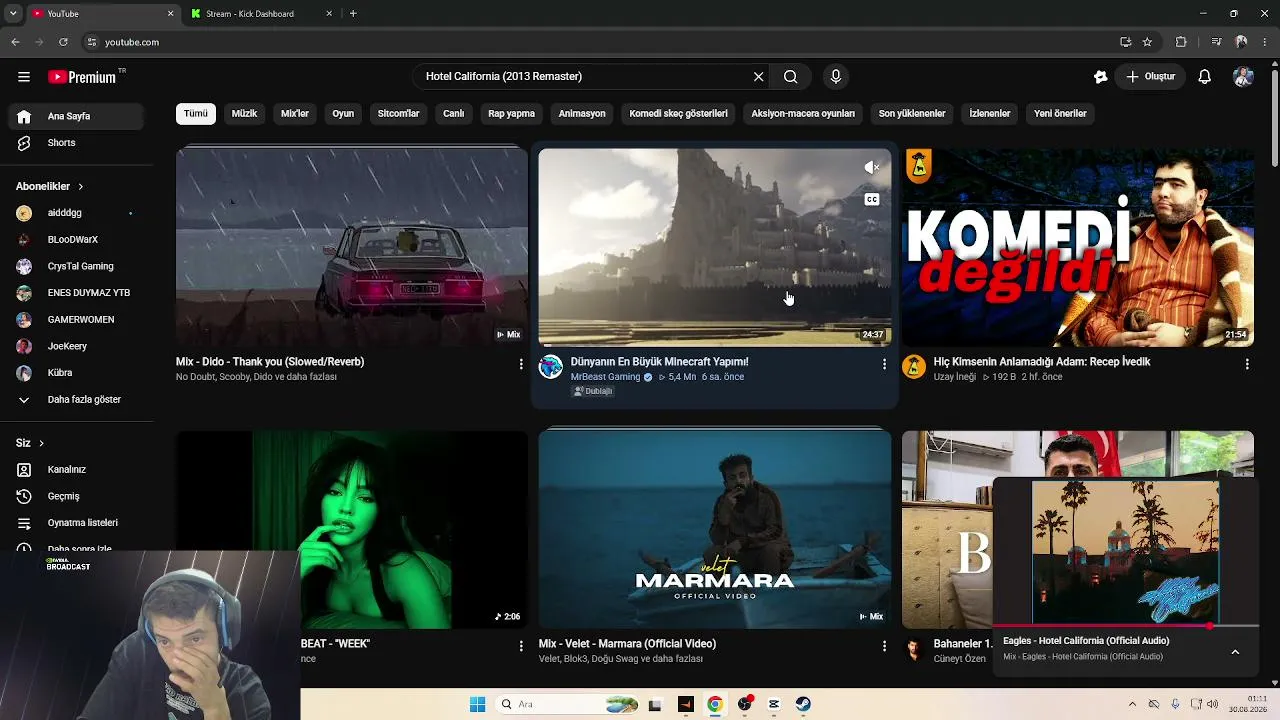
Task: Select the İzlenenler filter chip
Action: click(990, 114)
